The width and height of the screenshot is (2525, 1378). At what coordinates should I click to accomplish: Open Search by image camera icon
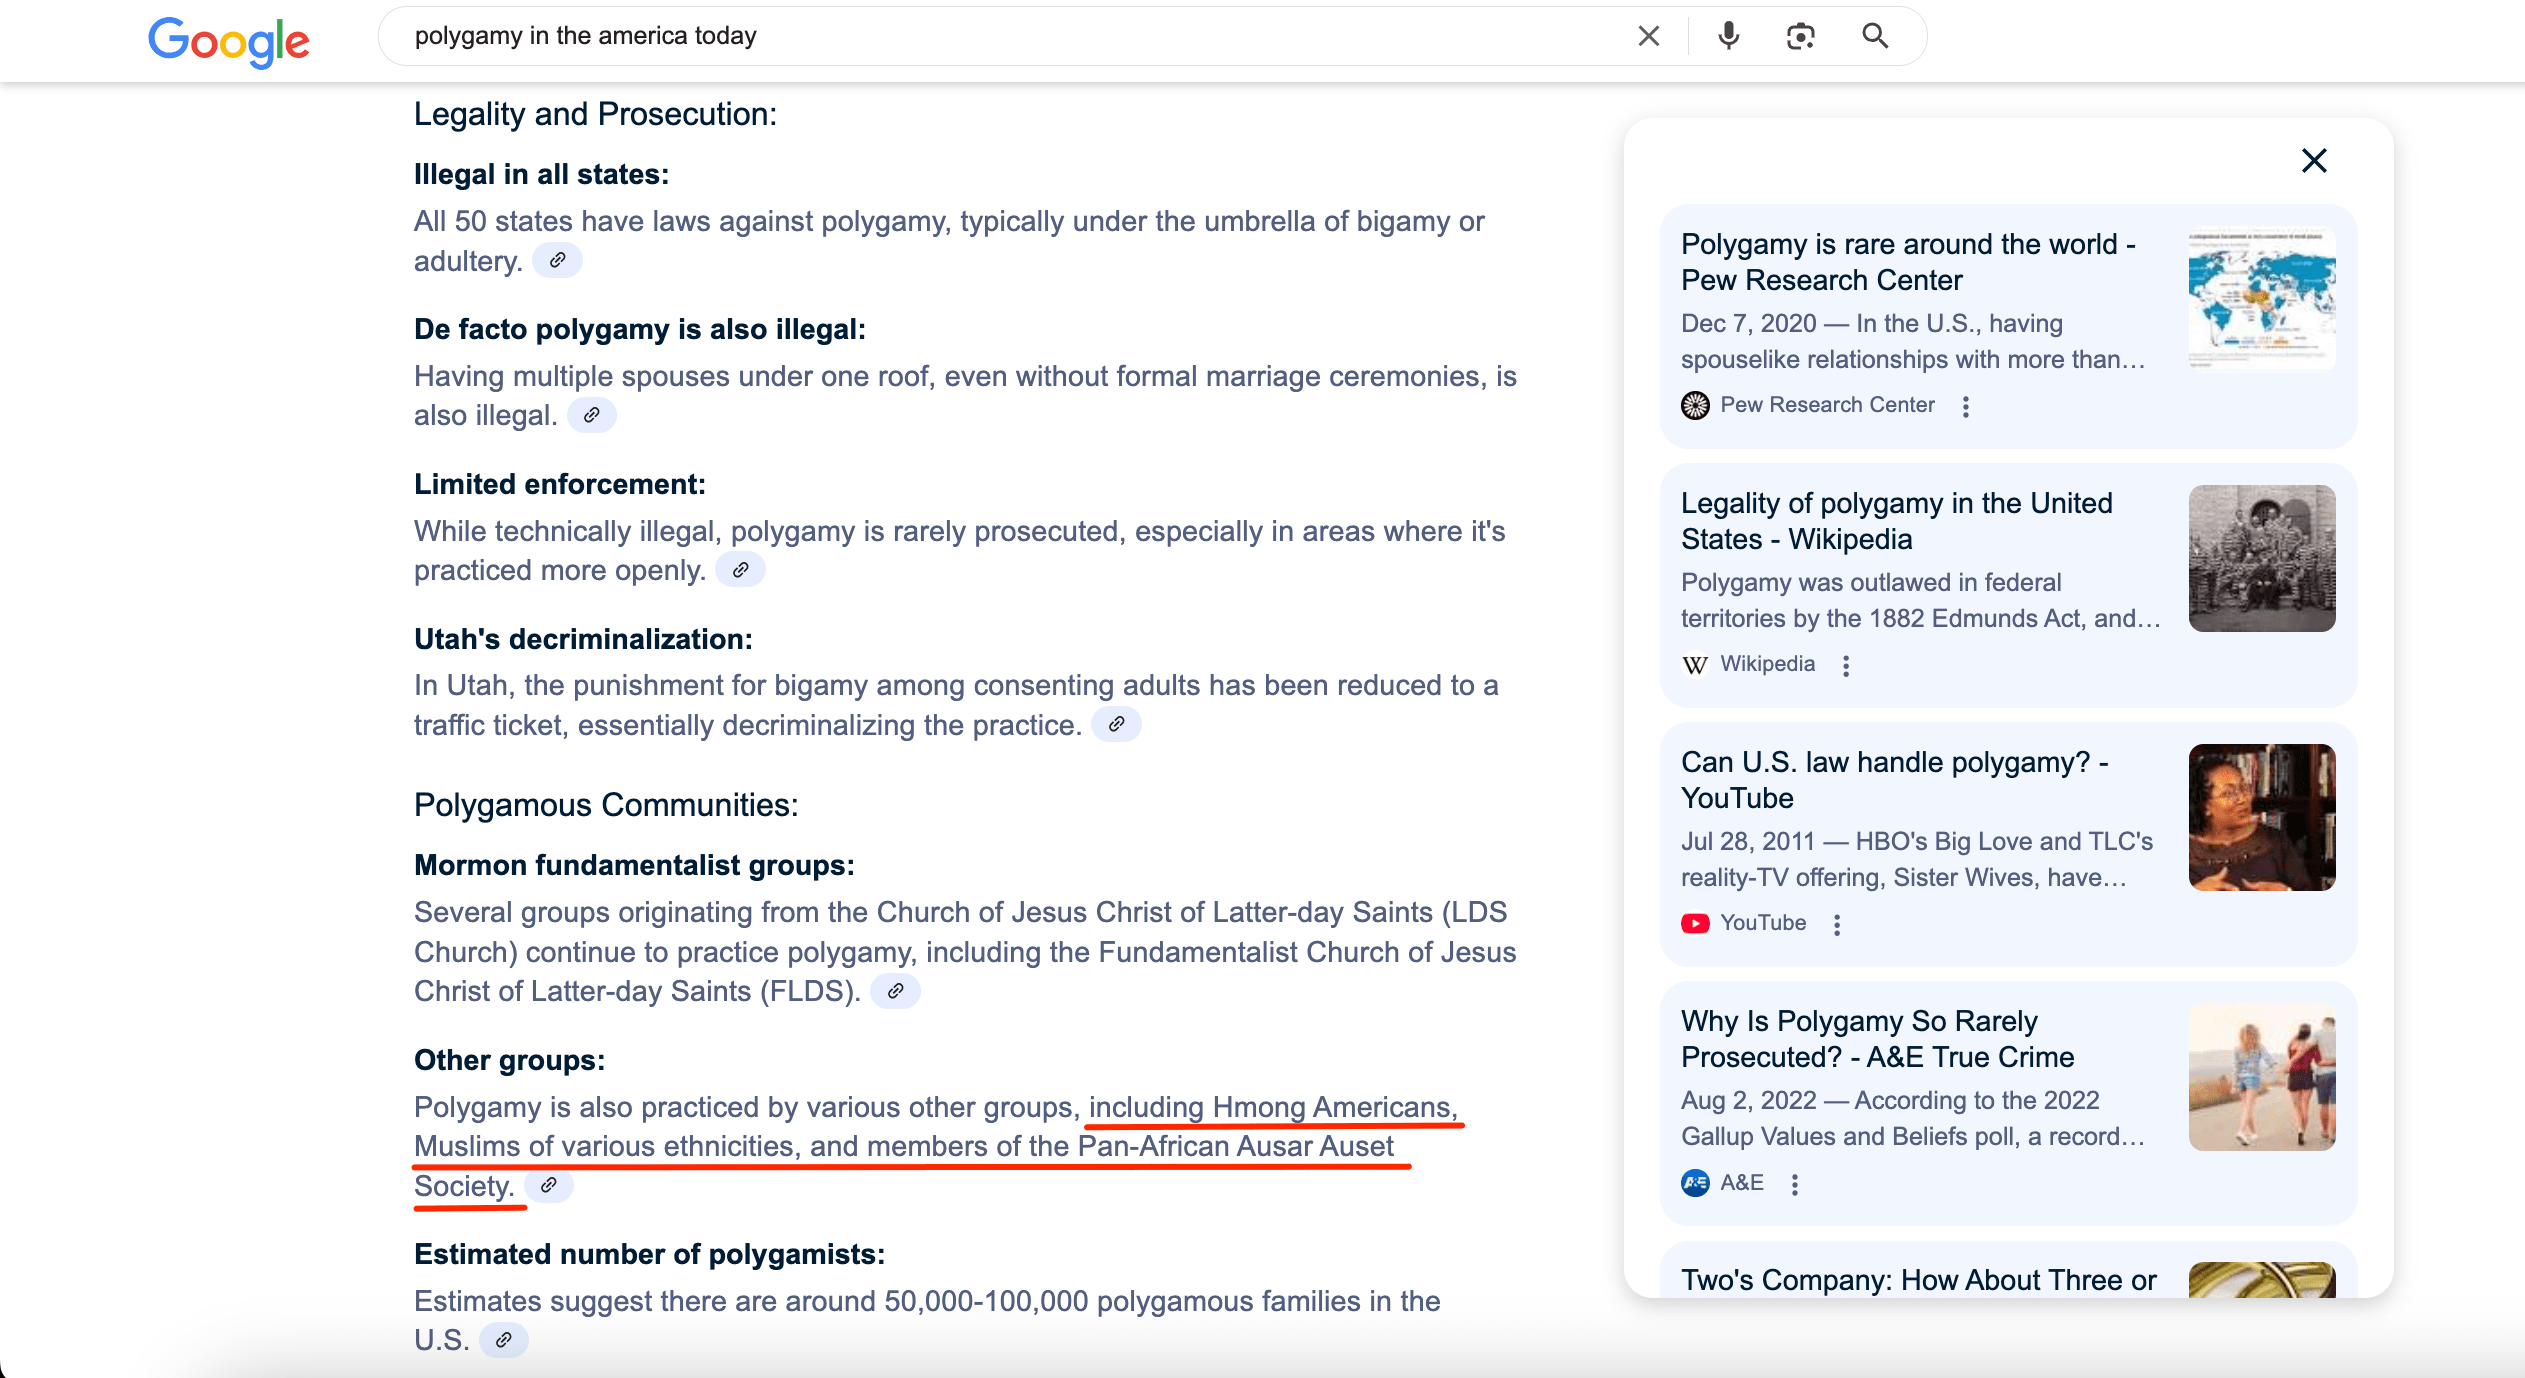point(1800,36)
